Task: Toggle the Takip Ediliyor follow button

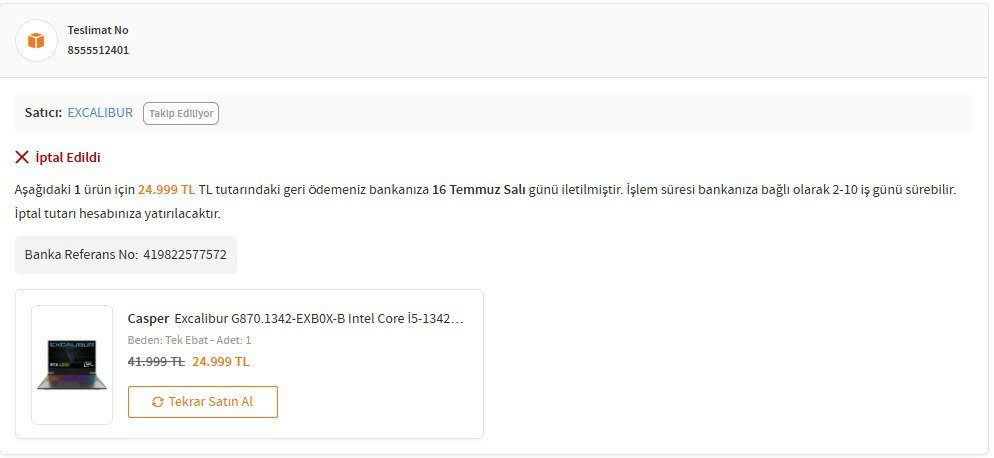Action: (x=181, y=114)
